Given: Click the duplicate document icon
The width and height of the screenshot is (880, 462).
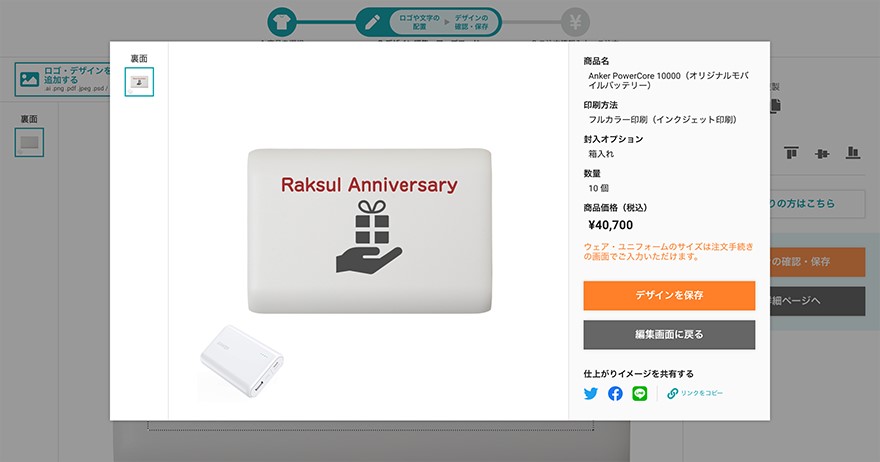Looking at the screenshot, I should coord(776,106).
